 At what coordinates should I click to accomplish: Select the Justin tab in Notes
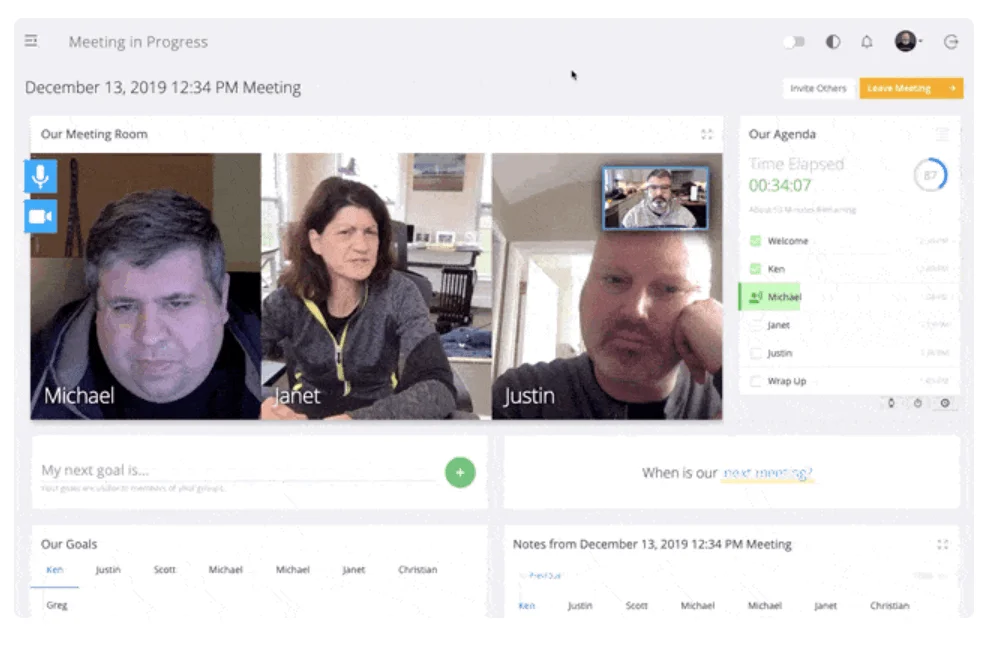point(580,605)
